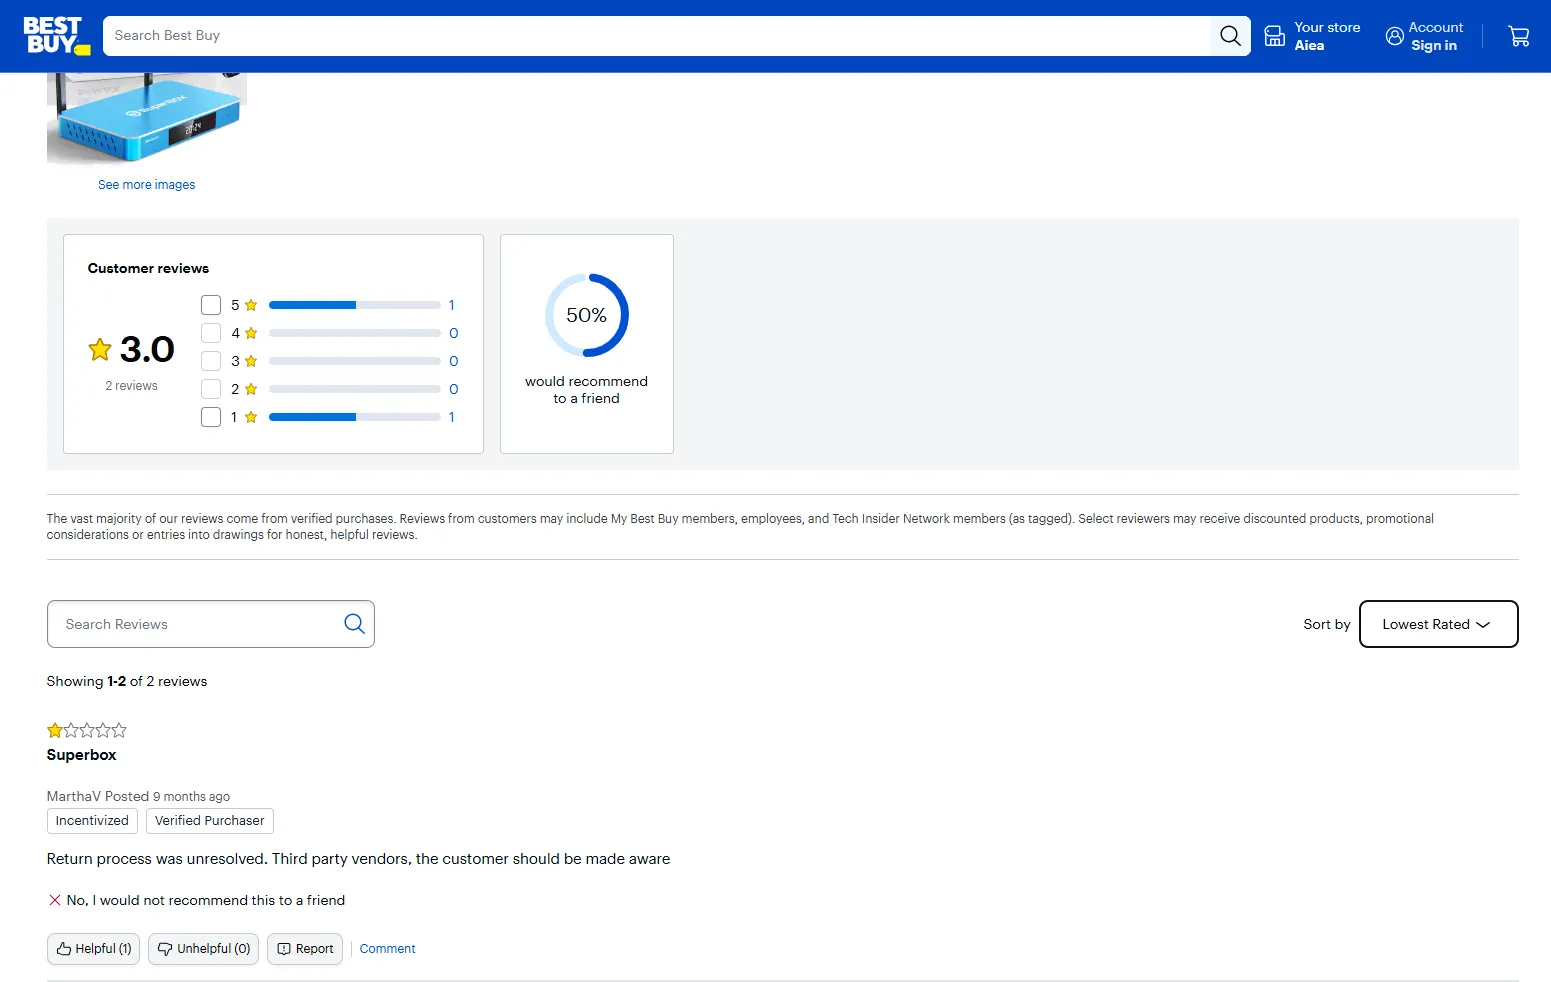Check the 5 star filter checkbox
Screen dimensions: 1551x982
click(x=211, y=305)
